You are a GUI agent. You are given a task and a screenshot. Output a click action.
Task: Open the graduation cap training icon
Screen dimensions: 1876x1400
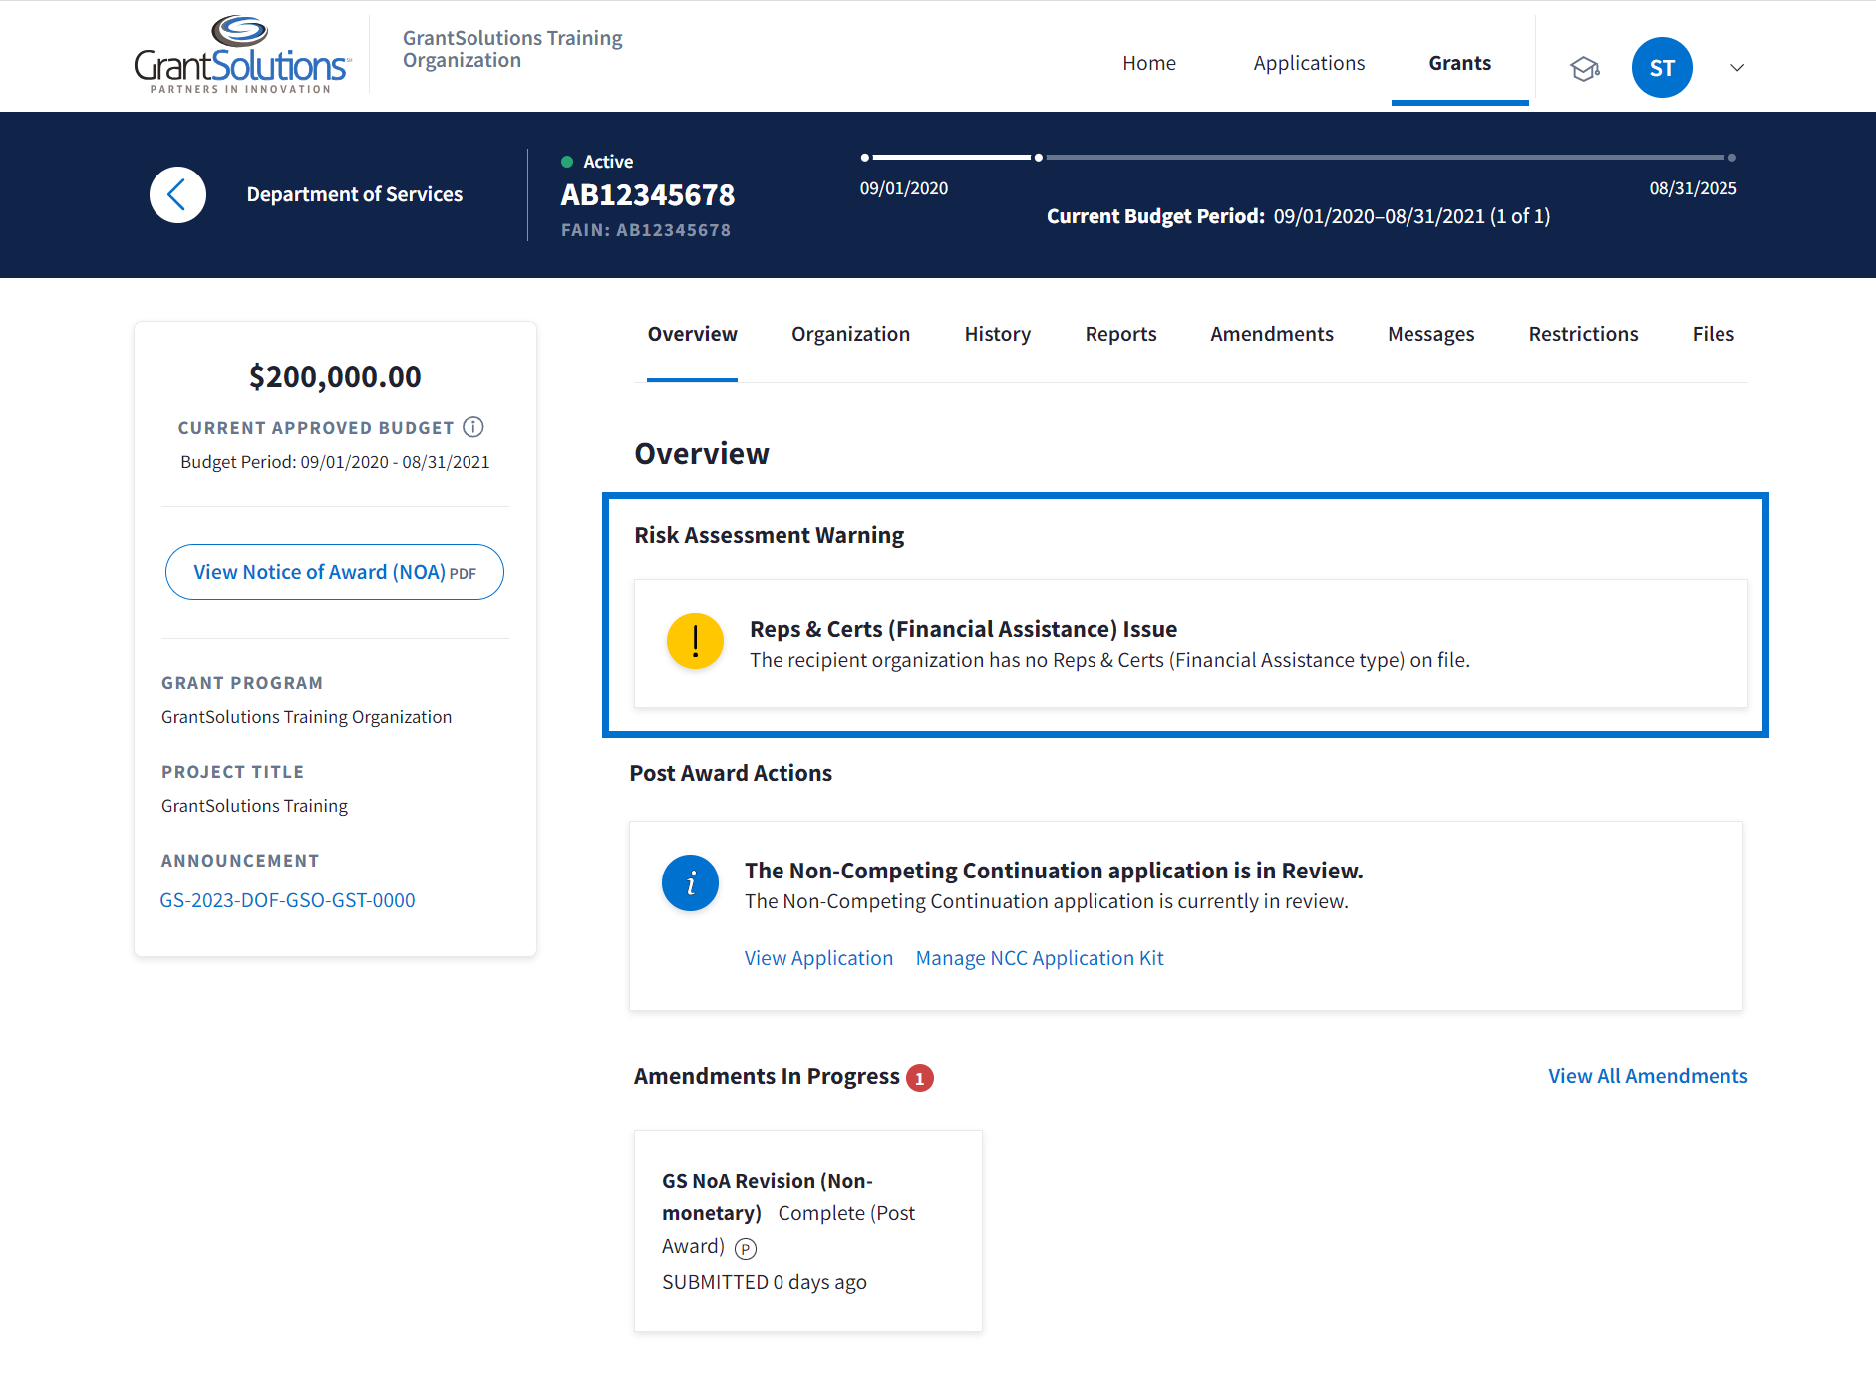point(1584,69)
